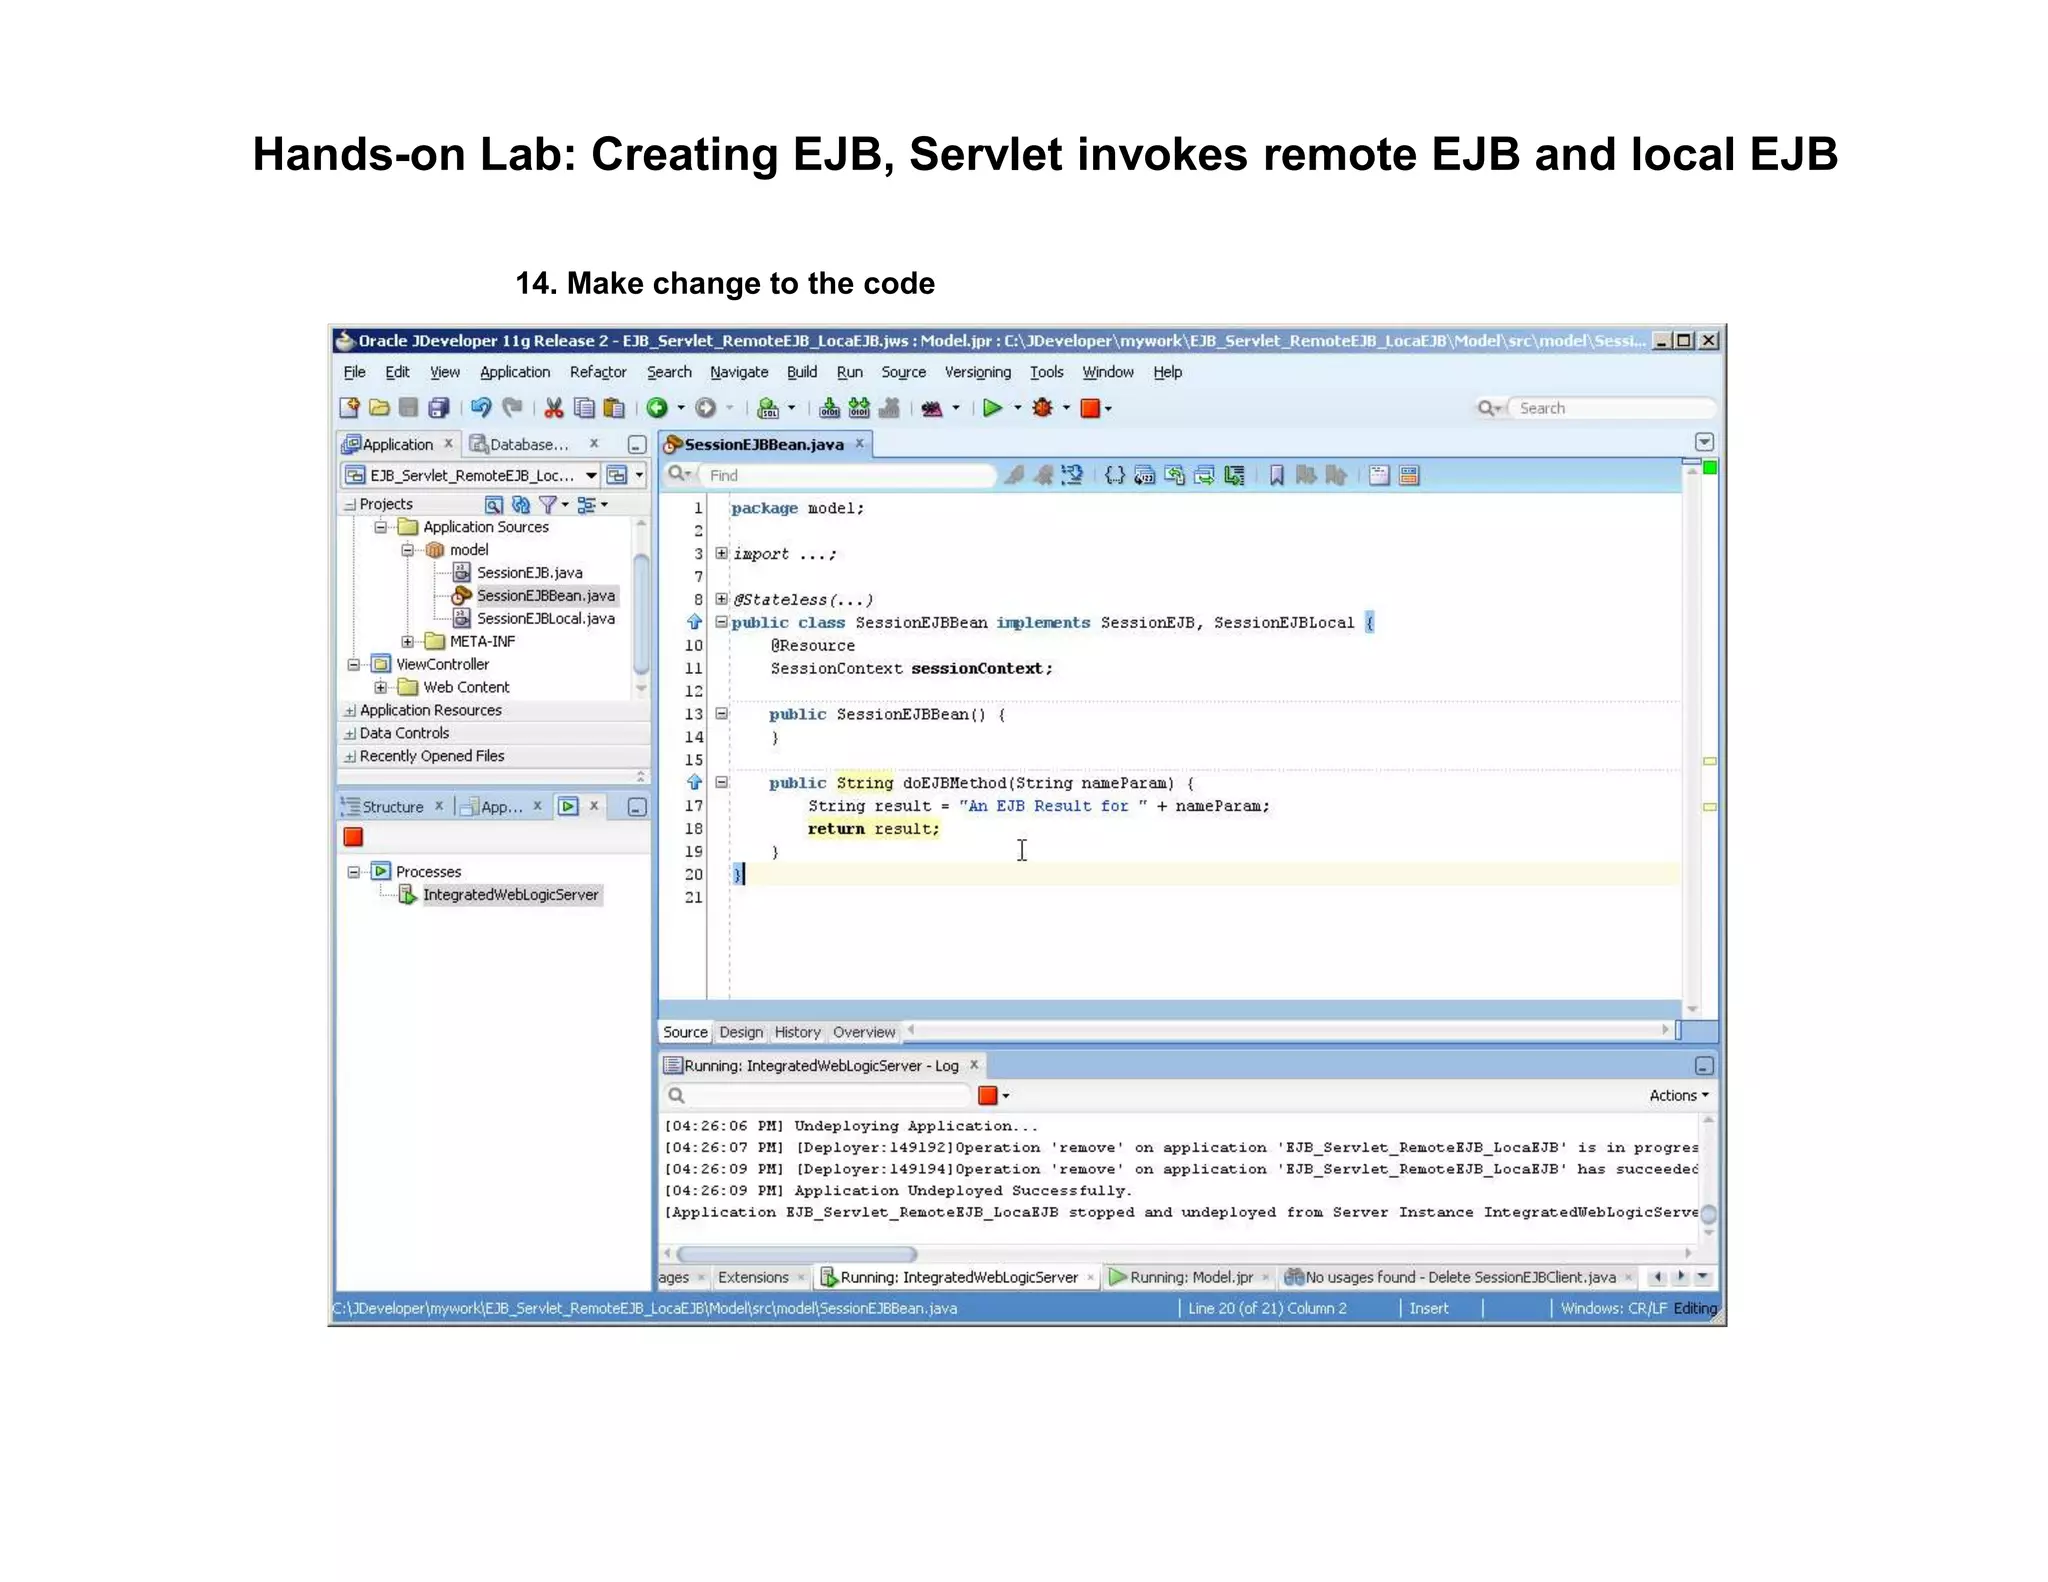The image size is (2048, 1582).
Task: Click the Go to line number icon
Action: (1144, 476)
